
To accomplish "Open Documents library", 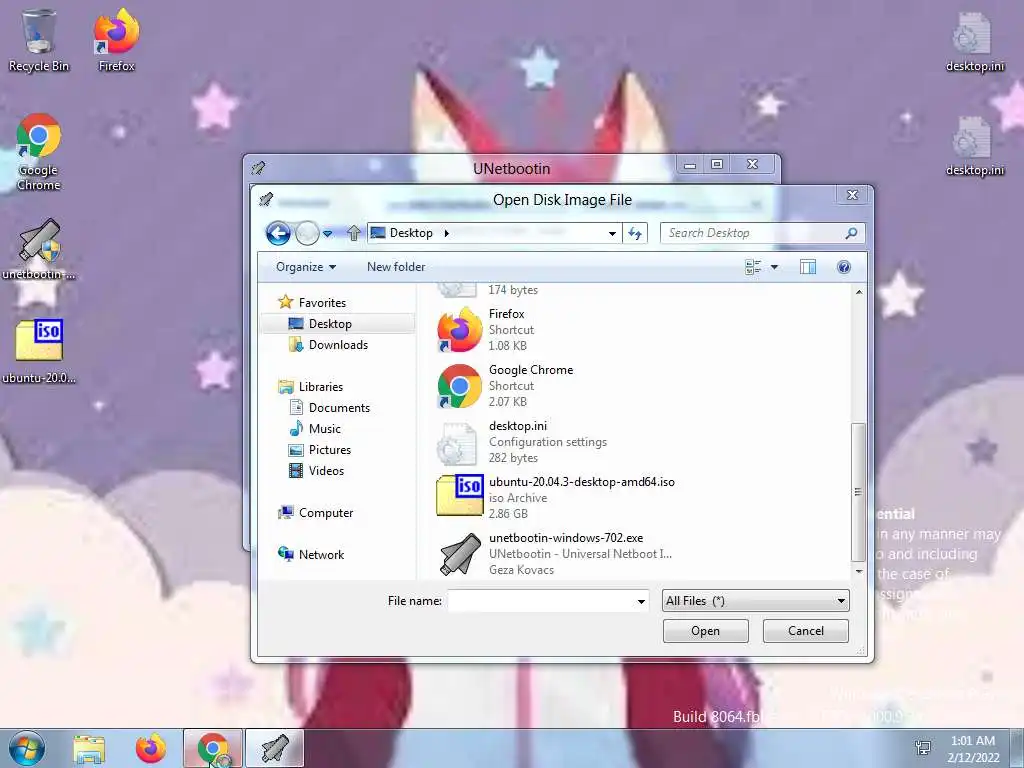I will point(339,408).
